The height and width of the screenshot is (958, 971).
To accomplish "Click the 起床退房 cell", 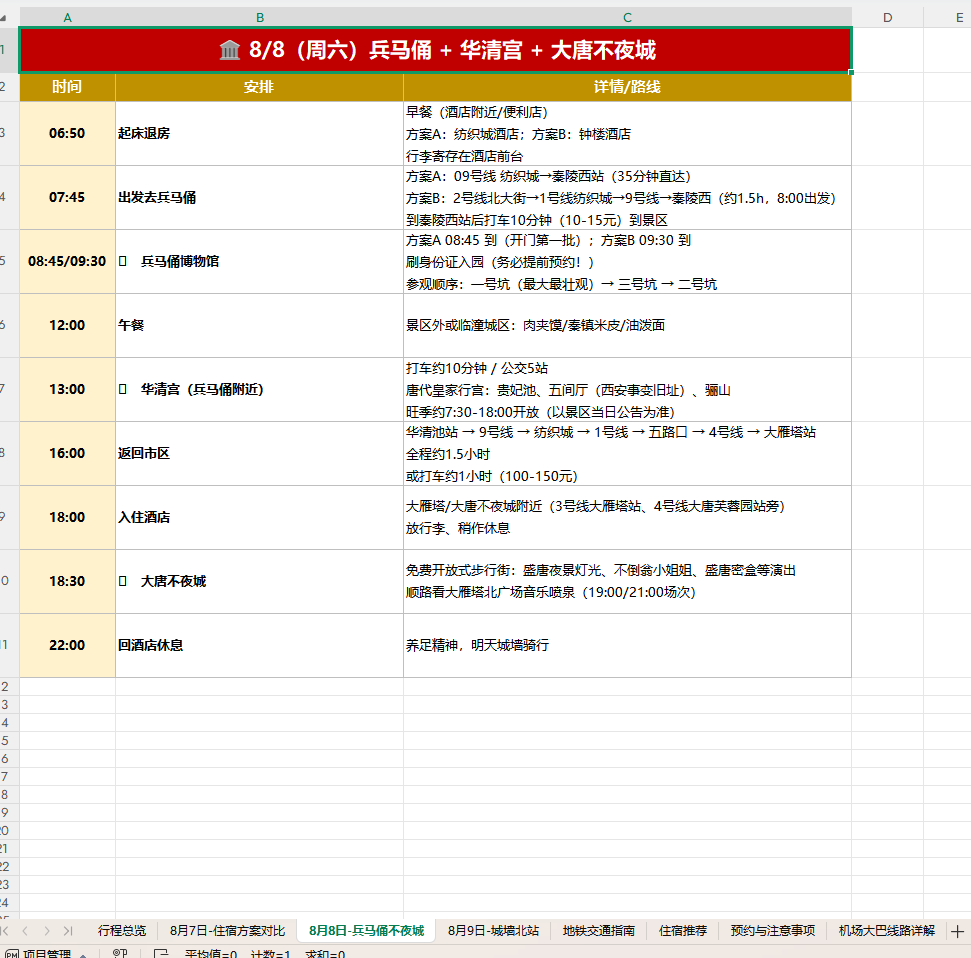I will tap(259, 133).
